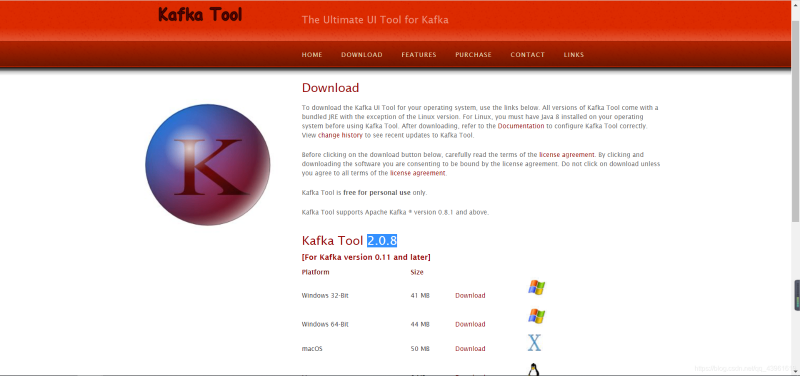Select the LINKS navigation item
Viewport: 800px width, 376px height.
[x=574, y=55]
